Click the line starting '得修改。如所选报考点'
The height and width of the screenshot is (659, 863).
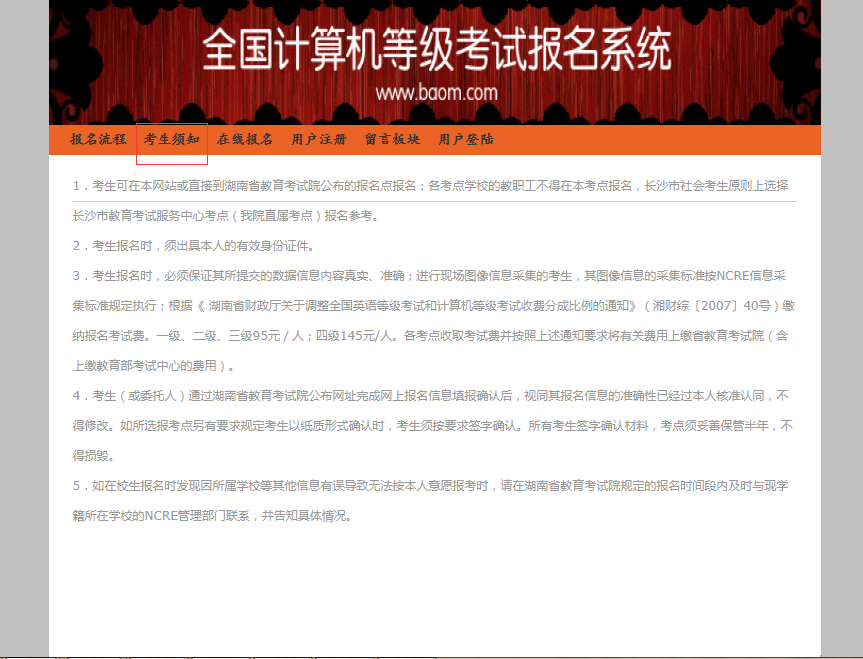click(x=433, y=426)
